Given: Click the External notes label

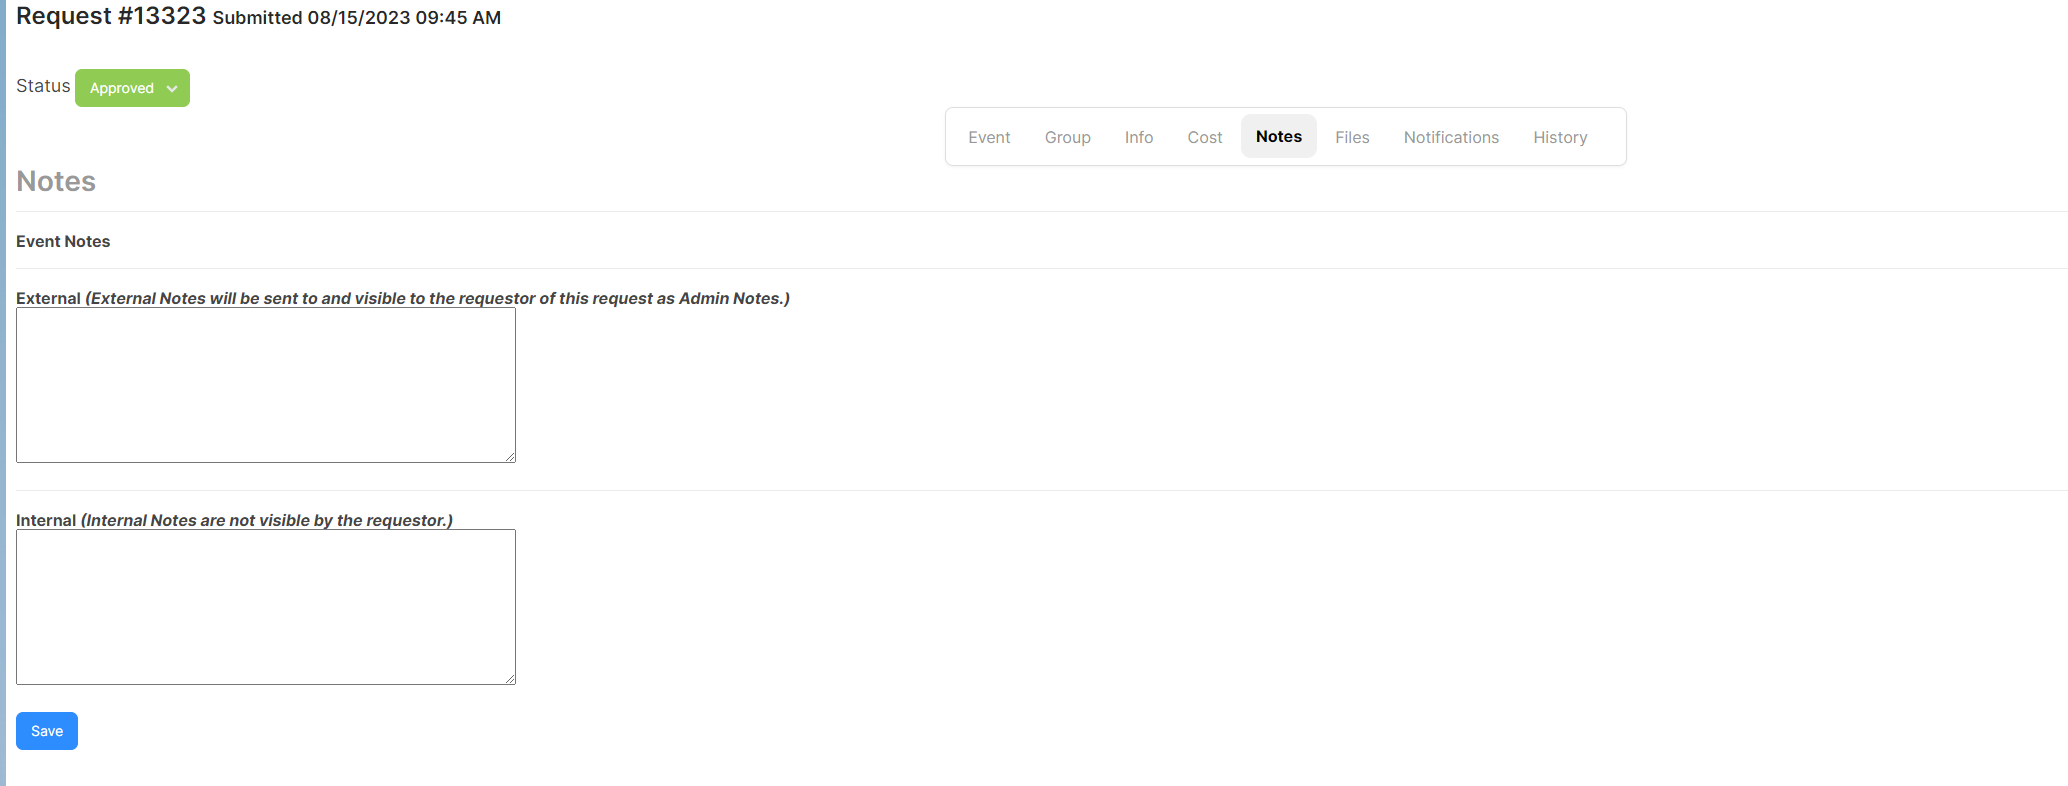Looking at the screenshot, I should tap(403, 298).
